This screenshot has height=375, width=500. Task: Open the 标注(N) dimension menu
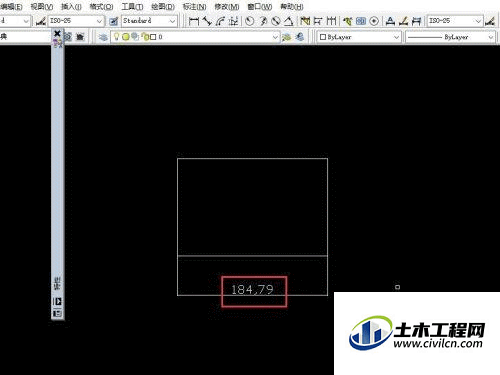[x=194, y=7]
